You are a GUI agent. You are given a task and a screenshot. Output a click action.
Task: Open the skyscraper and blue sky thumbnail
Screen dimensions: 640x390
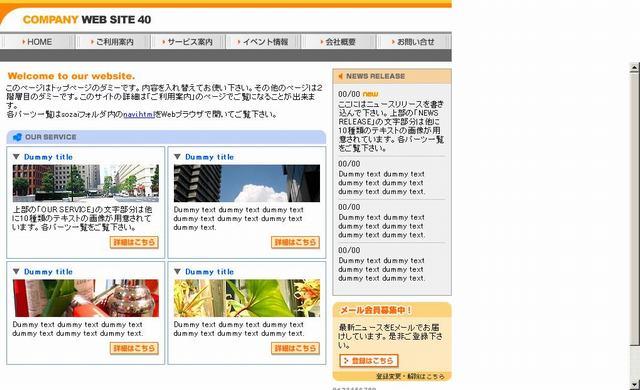tap(247, 183)
